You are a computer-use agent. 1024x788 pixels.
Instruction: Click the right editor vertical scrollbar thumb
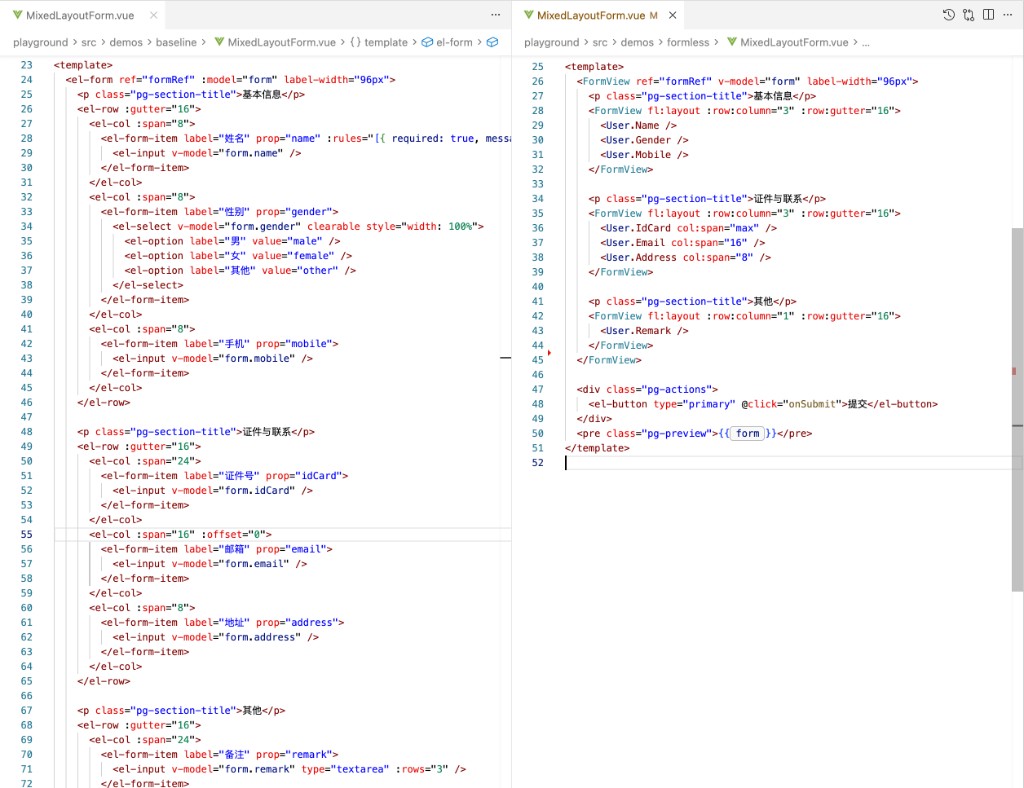1017,409
